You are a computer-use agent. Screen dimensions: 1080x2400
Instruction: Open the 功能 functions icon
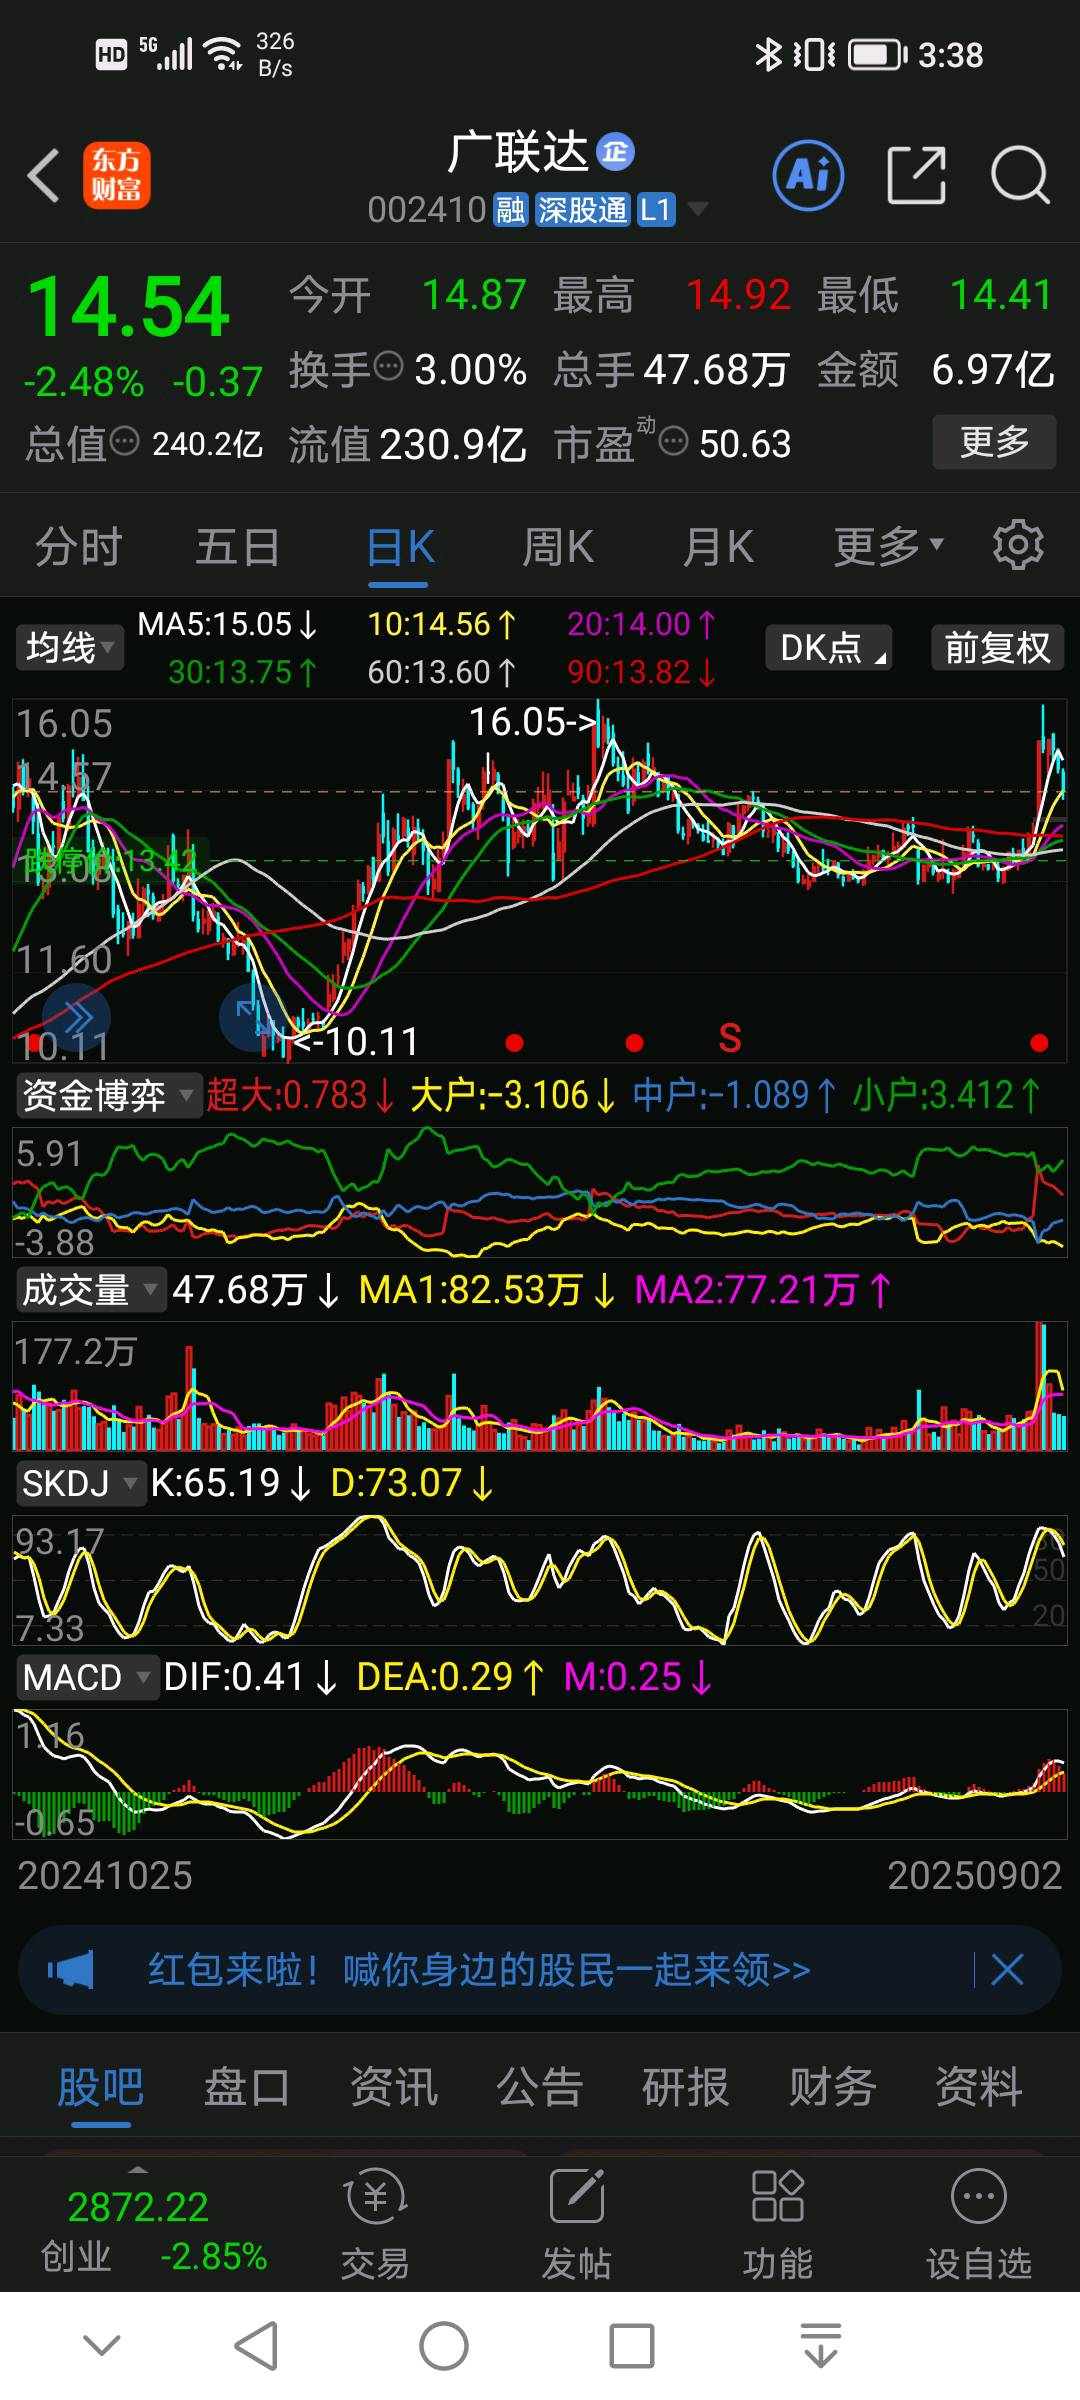click(x=777, y=2224)
